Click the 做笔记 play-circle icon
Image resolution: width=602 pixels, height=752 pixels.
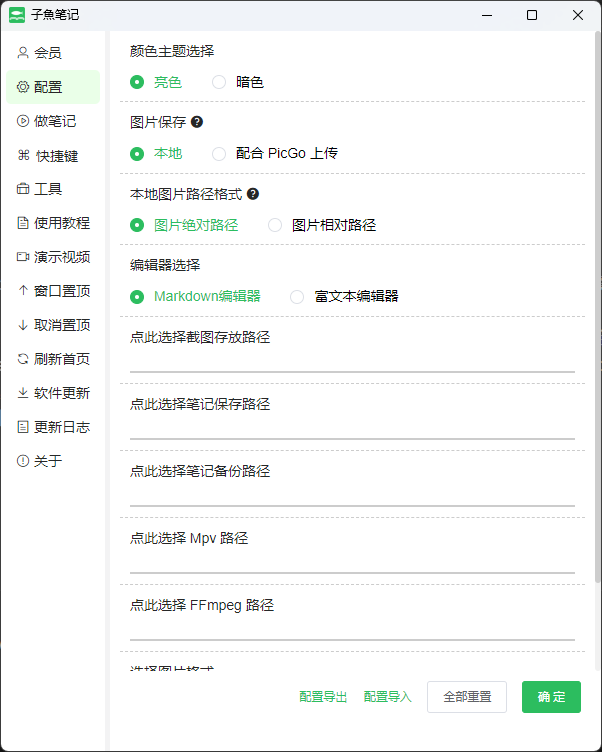pos(23,121)
